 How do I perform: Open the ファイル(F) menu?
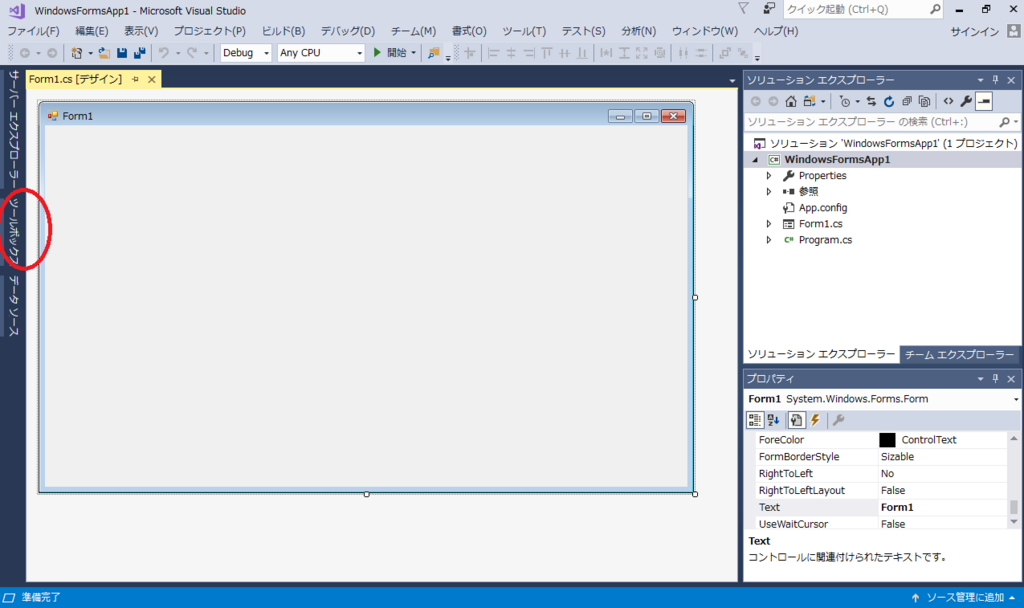[x=33, y=31]
